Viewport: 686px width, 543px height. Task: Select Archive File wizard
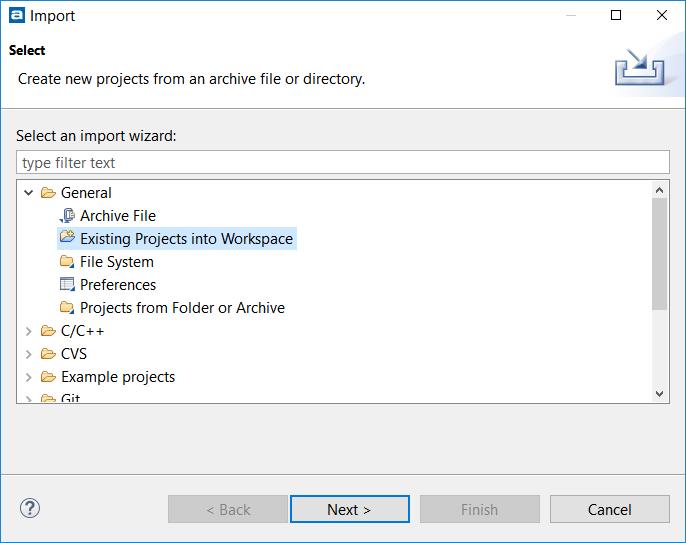118,216
